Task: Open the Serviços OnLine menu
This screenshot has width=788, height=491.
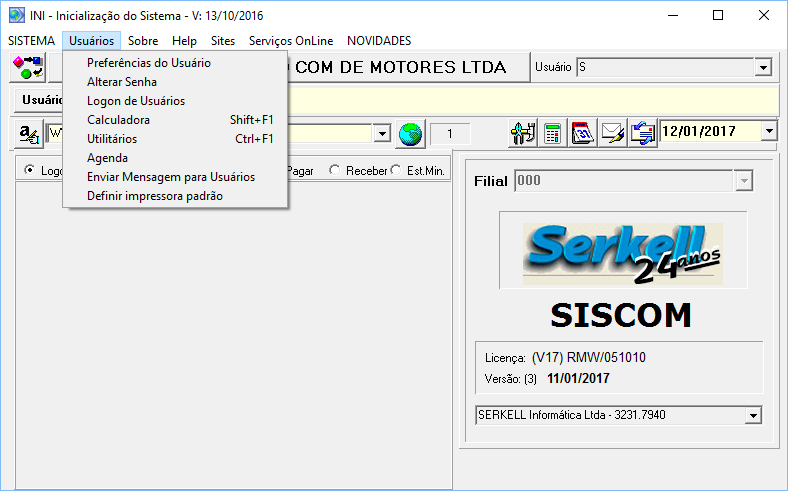Action: (291, 41)
